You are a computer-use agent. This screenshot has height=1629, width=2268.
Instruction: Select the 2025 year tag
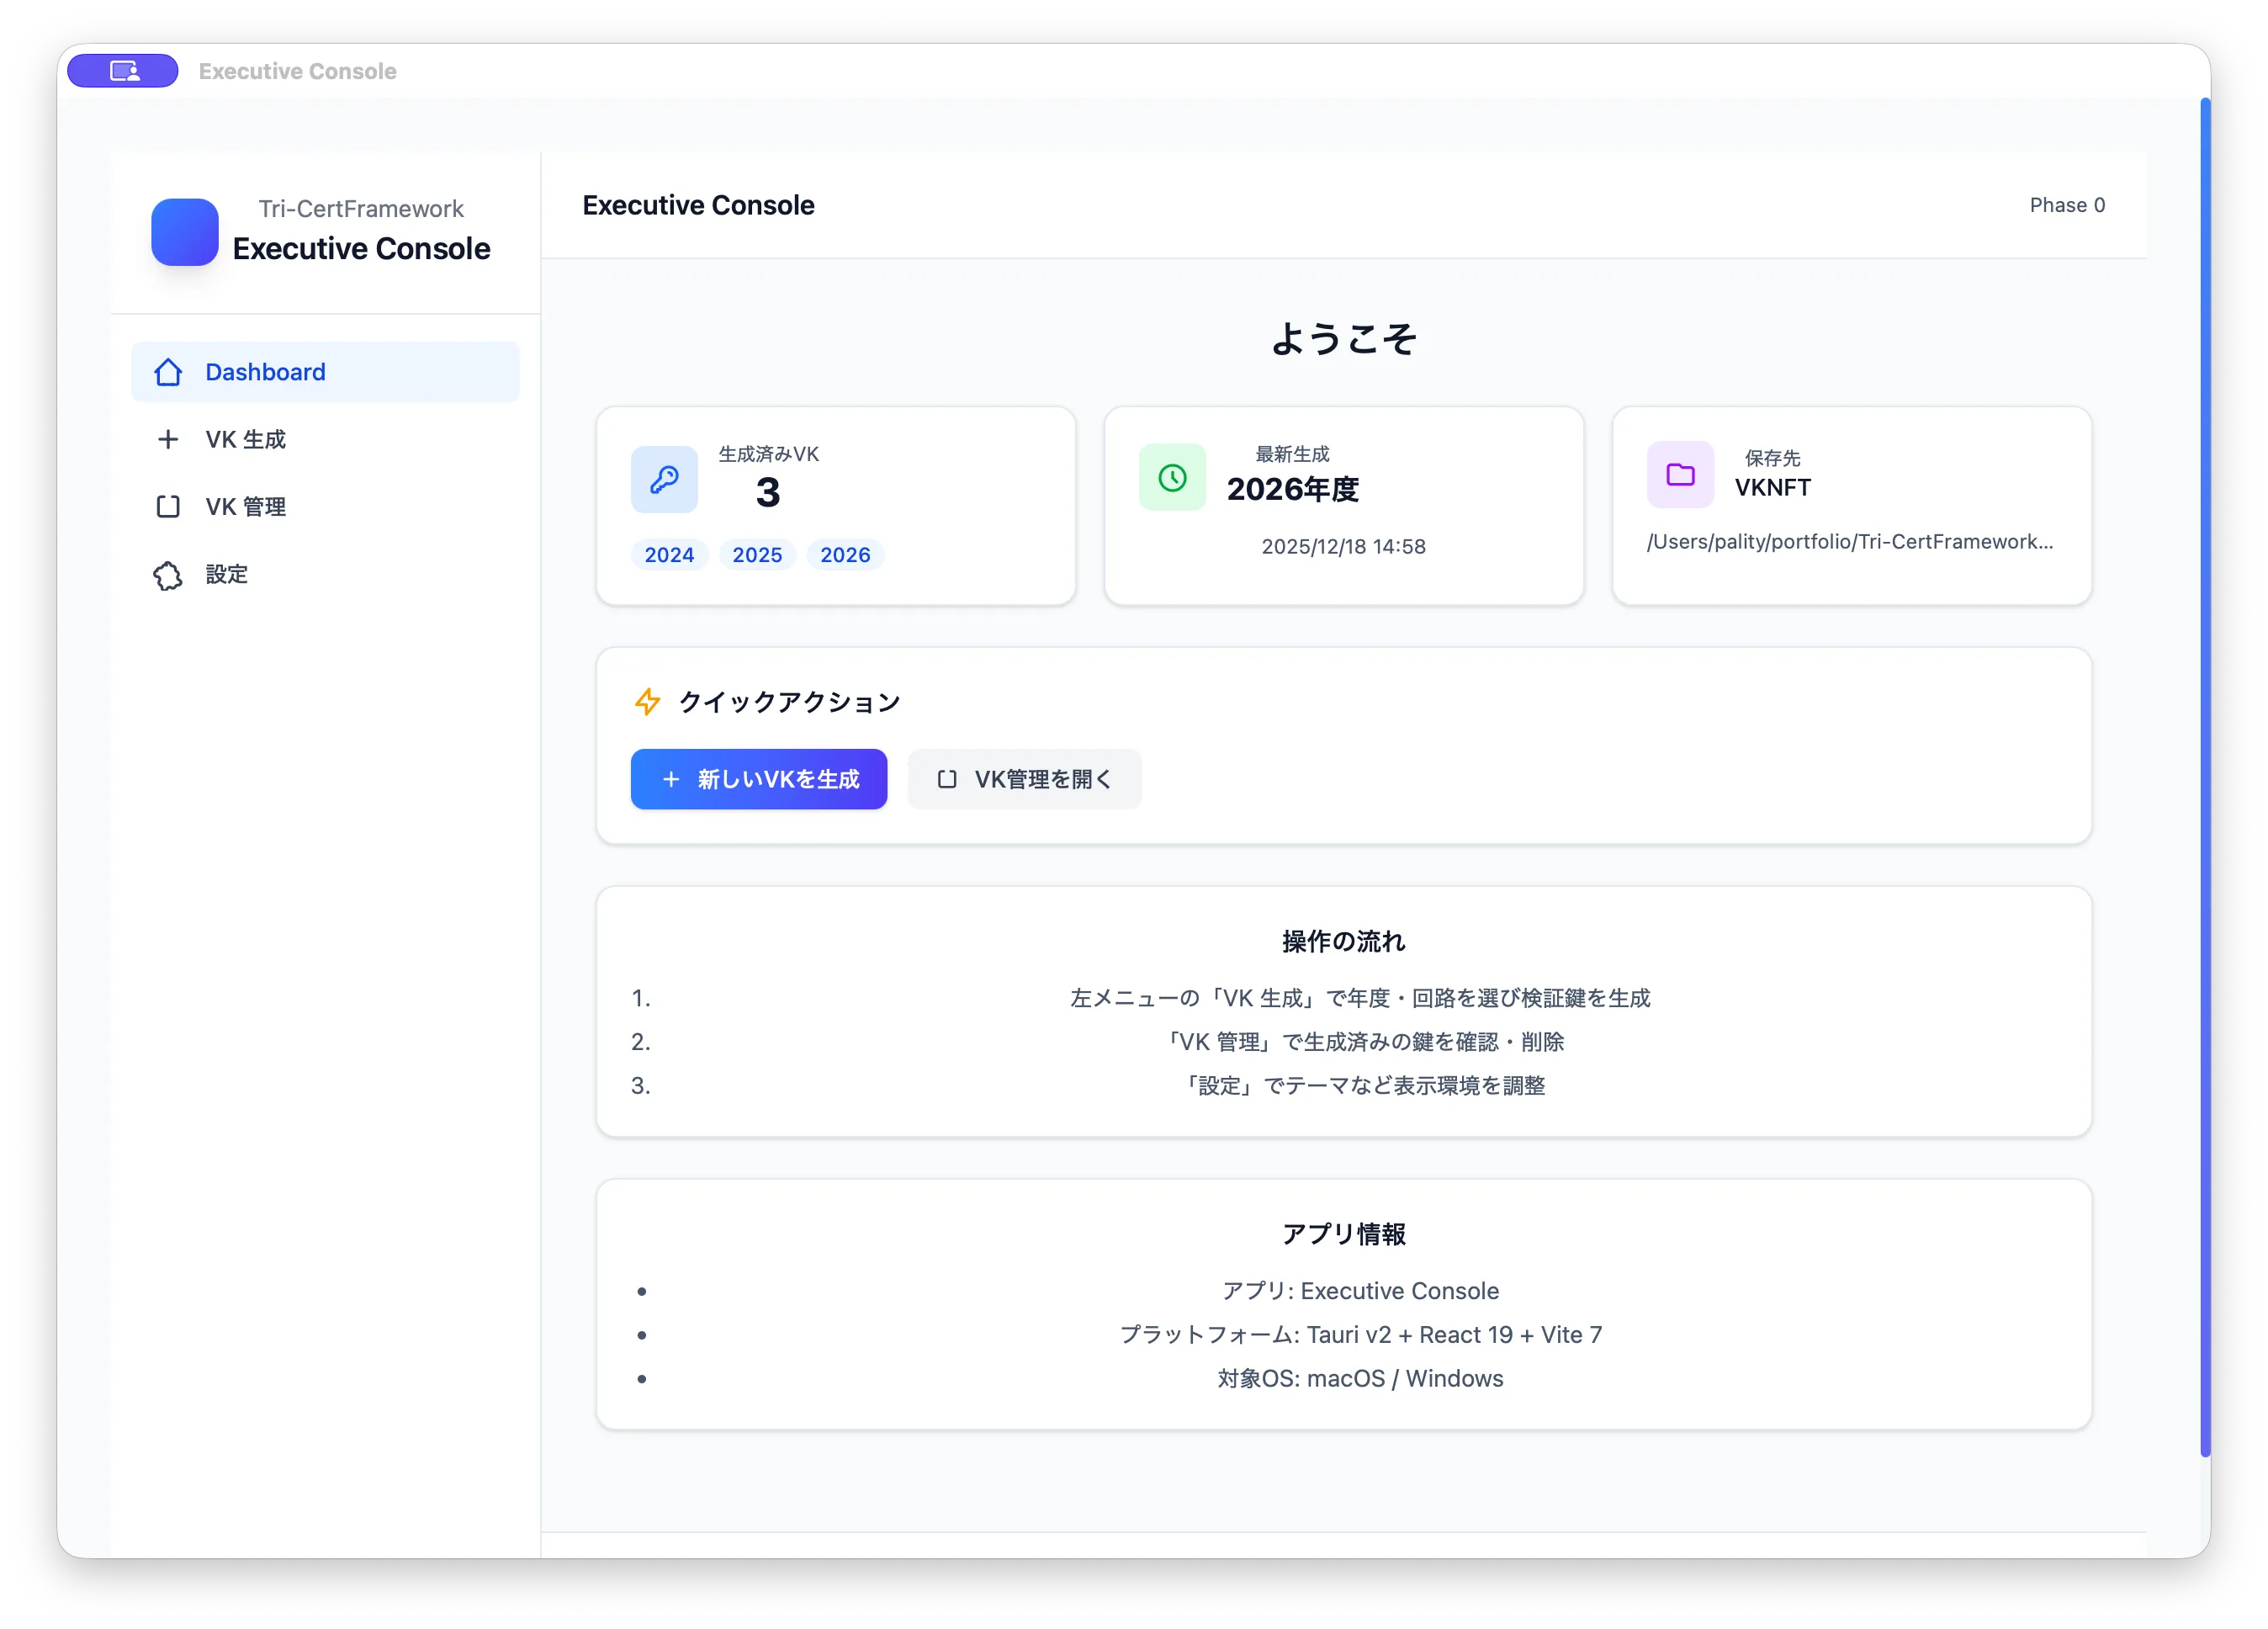[757, 555]
